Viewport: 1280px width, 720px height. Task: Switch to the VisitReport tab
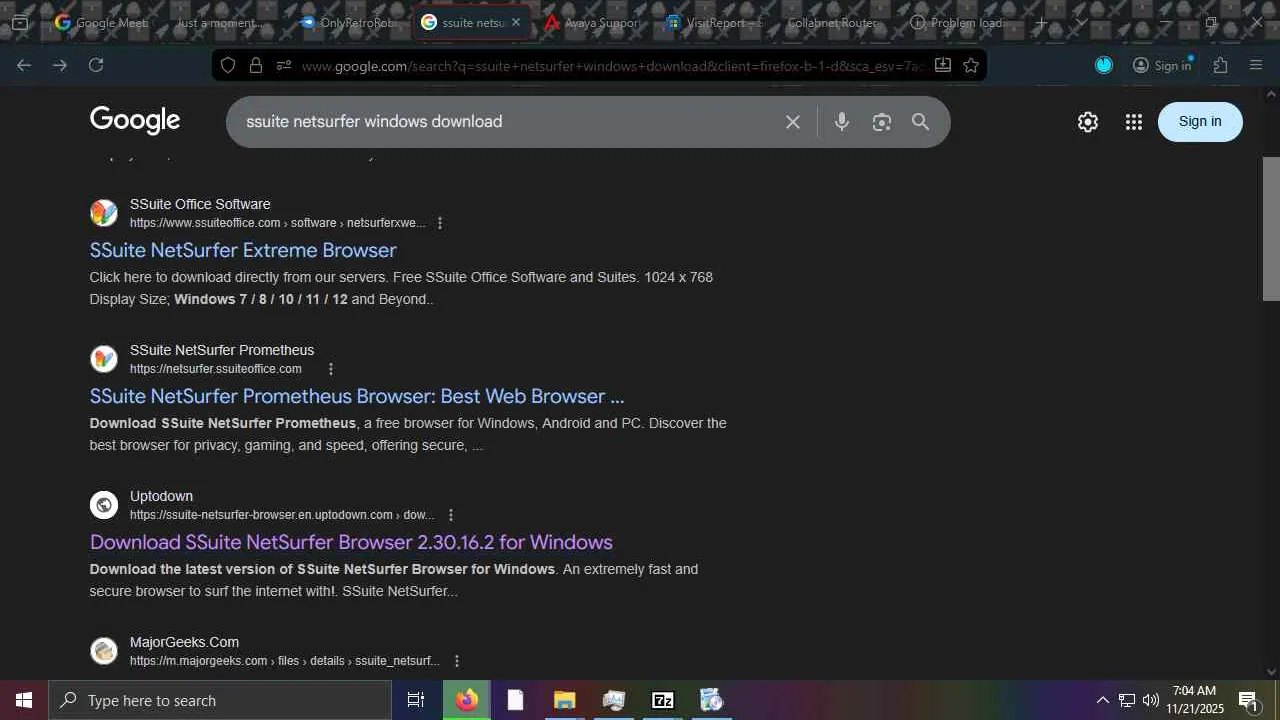pyautogui.click(x=715, y=22)
